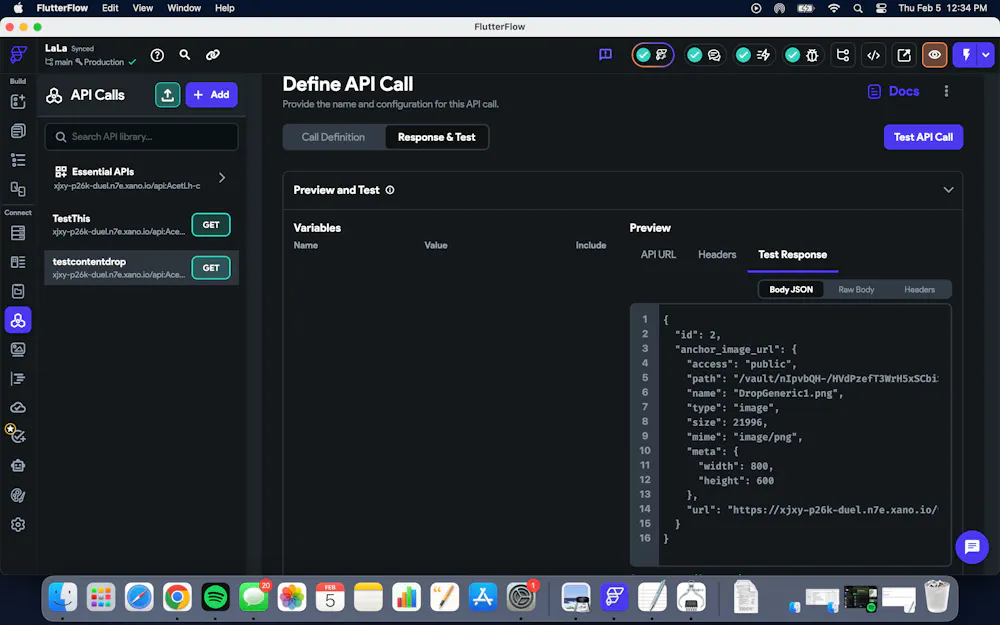
Task: Open the Settings gear in sidebar
Action: (x=18, y=524)
